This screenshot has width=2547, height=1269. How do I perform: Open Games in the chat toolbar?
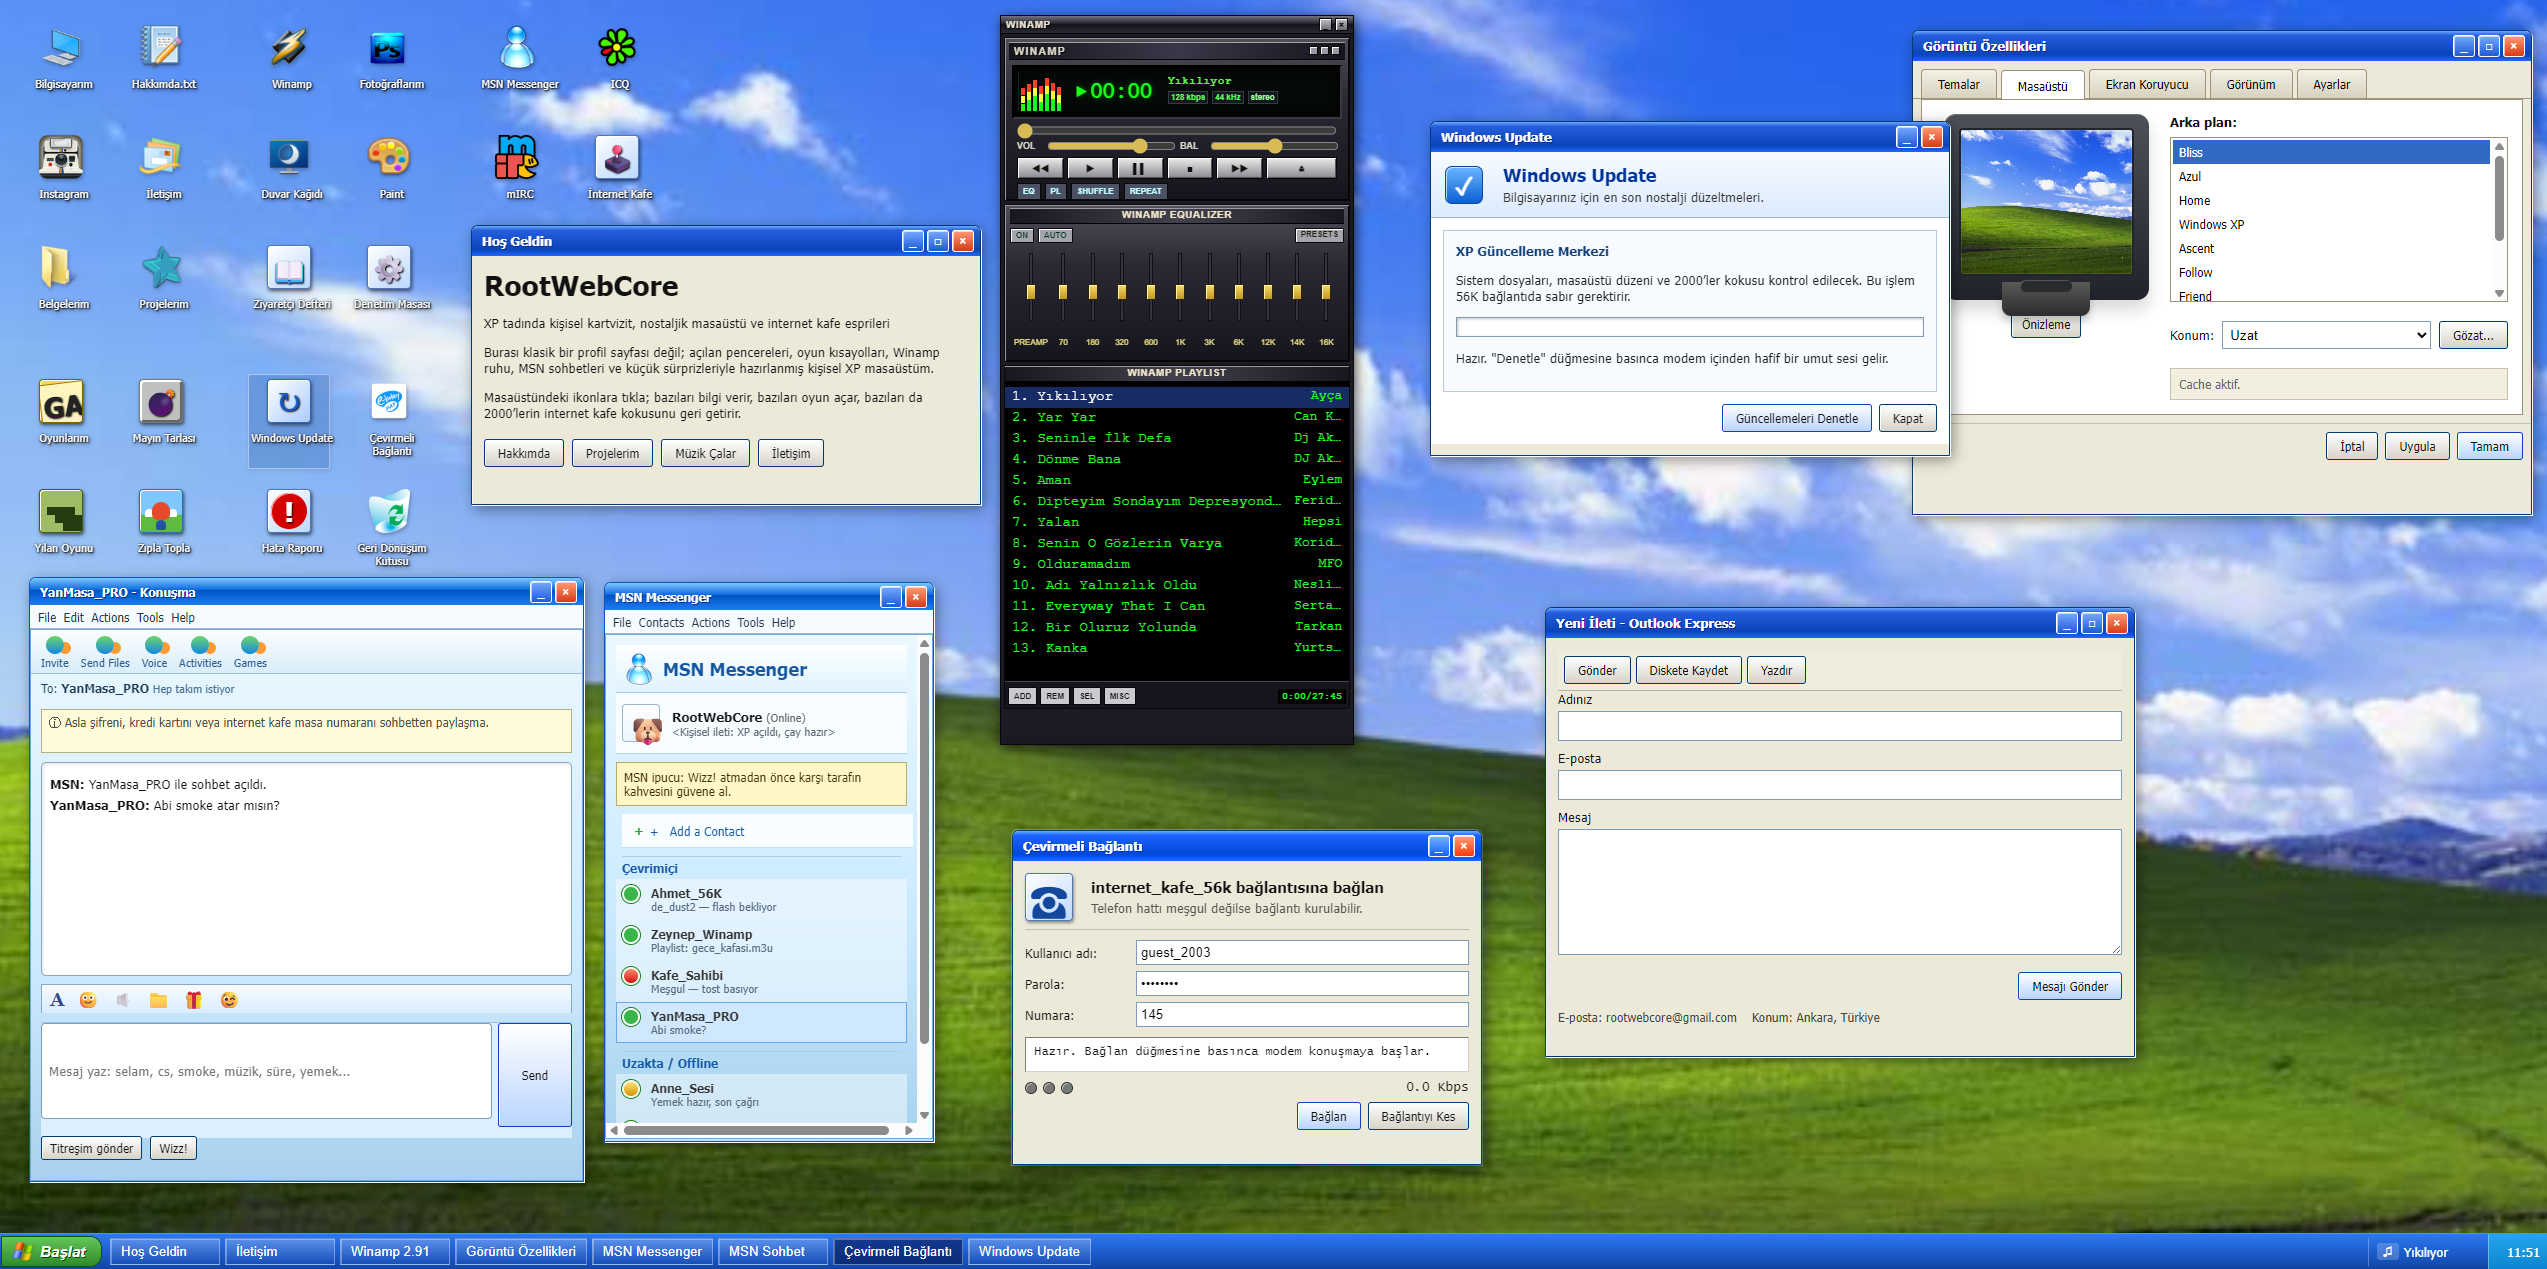click(250, 652)
